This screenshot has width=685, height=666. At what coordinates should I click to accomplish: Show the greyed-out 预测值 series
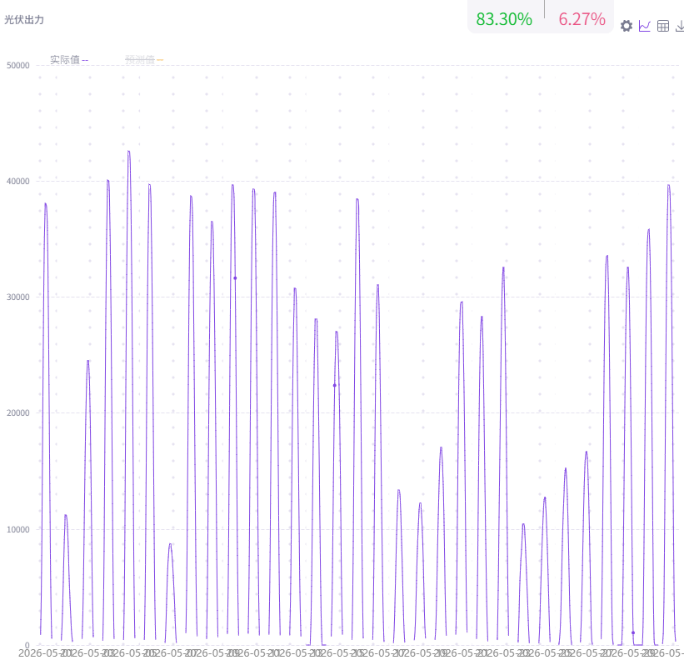[x=140, y=60]
